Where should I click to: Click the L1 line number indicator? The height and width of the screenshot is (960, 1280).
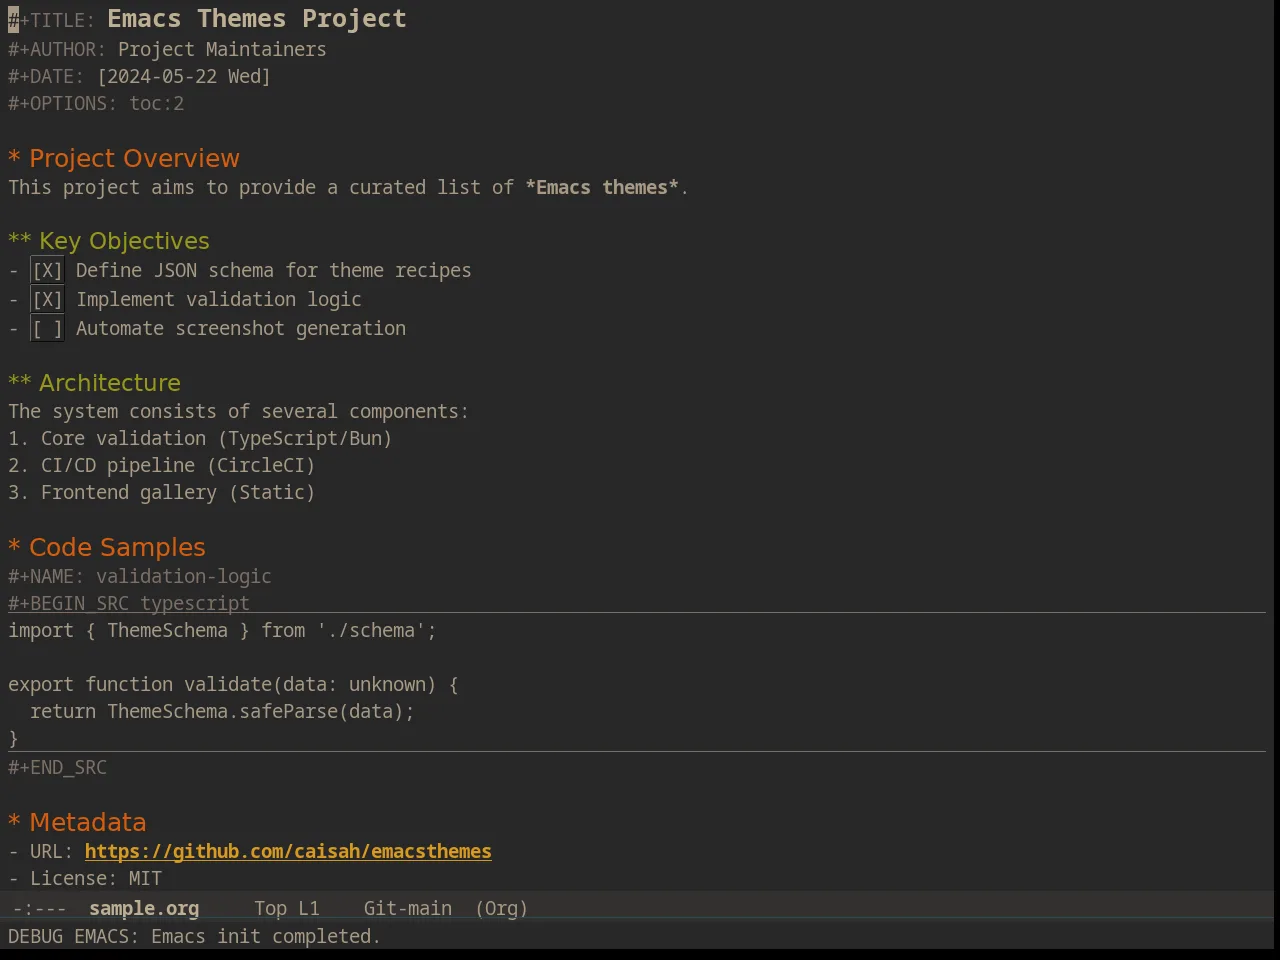(309, 908)
